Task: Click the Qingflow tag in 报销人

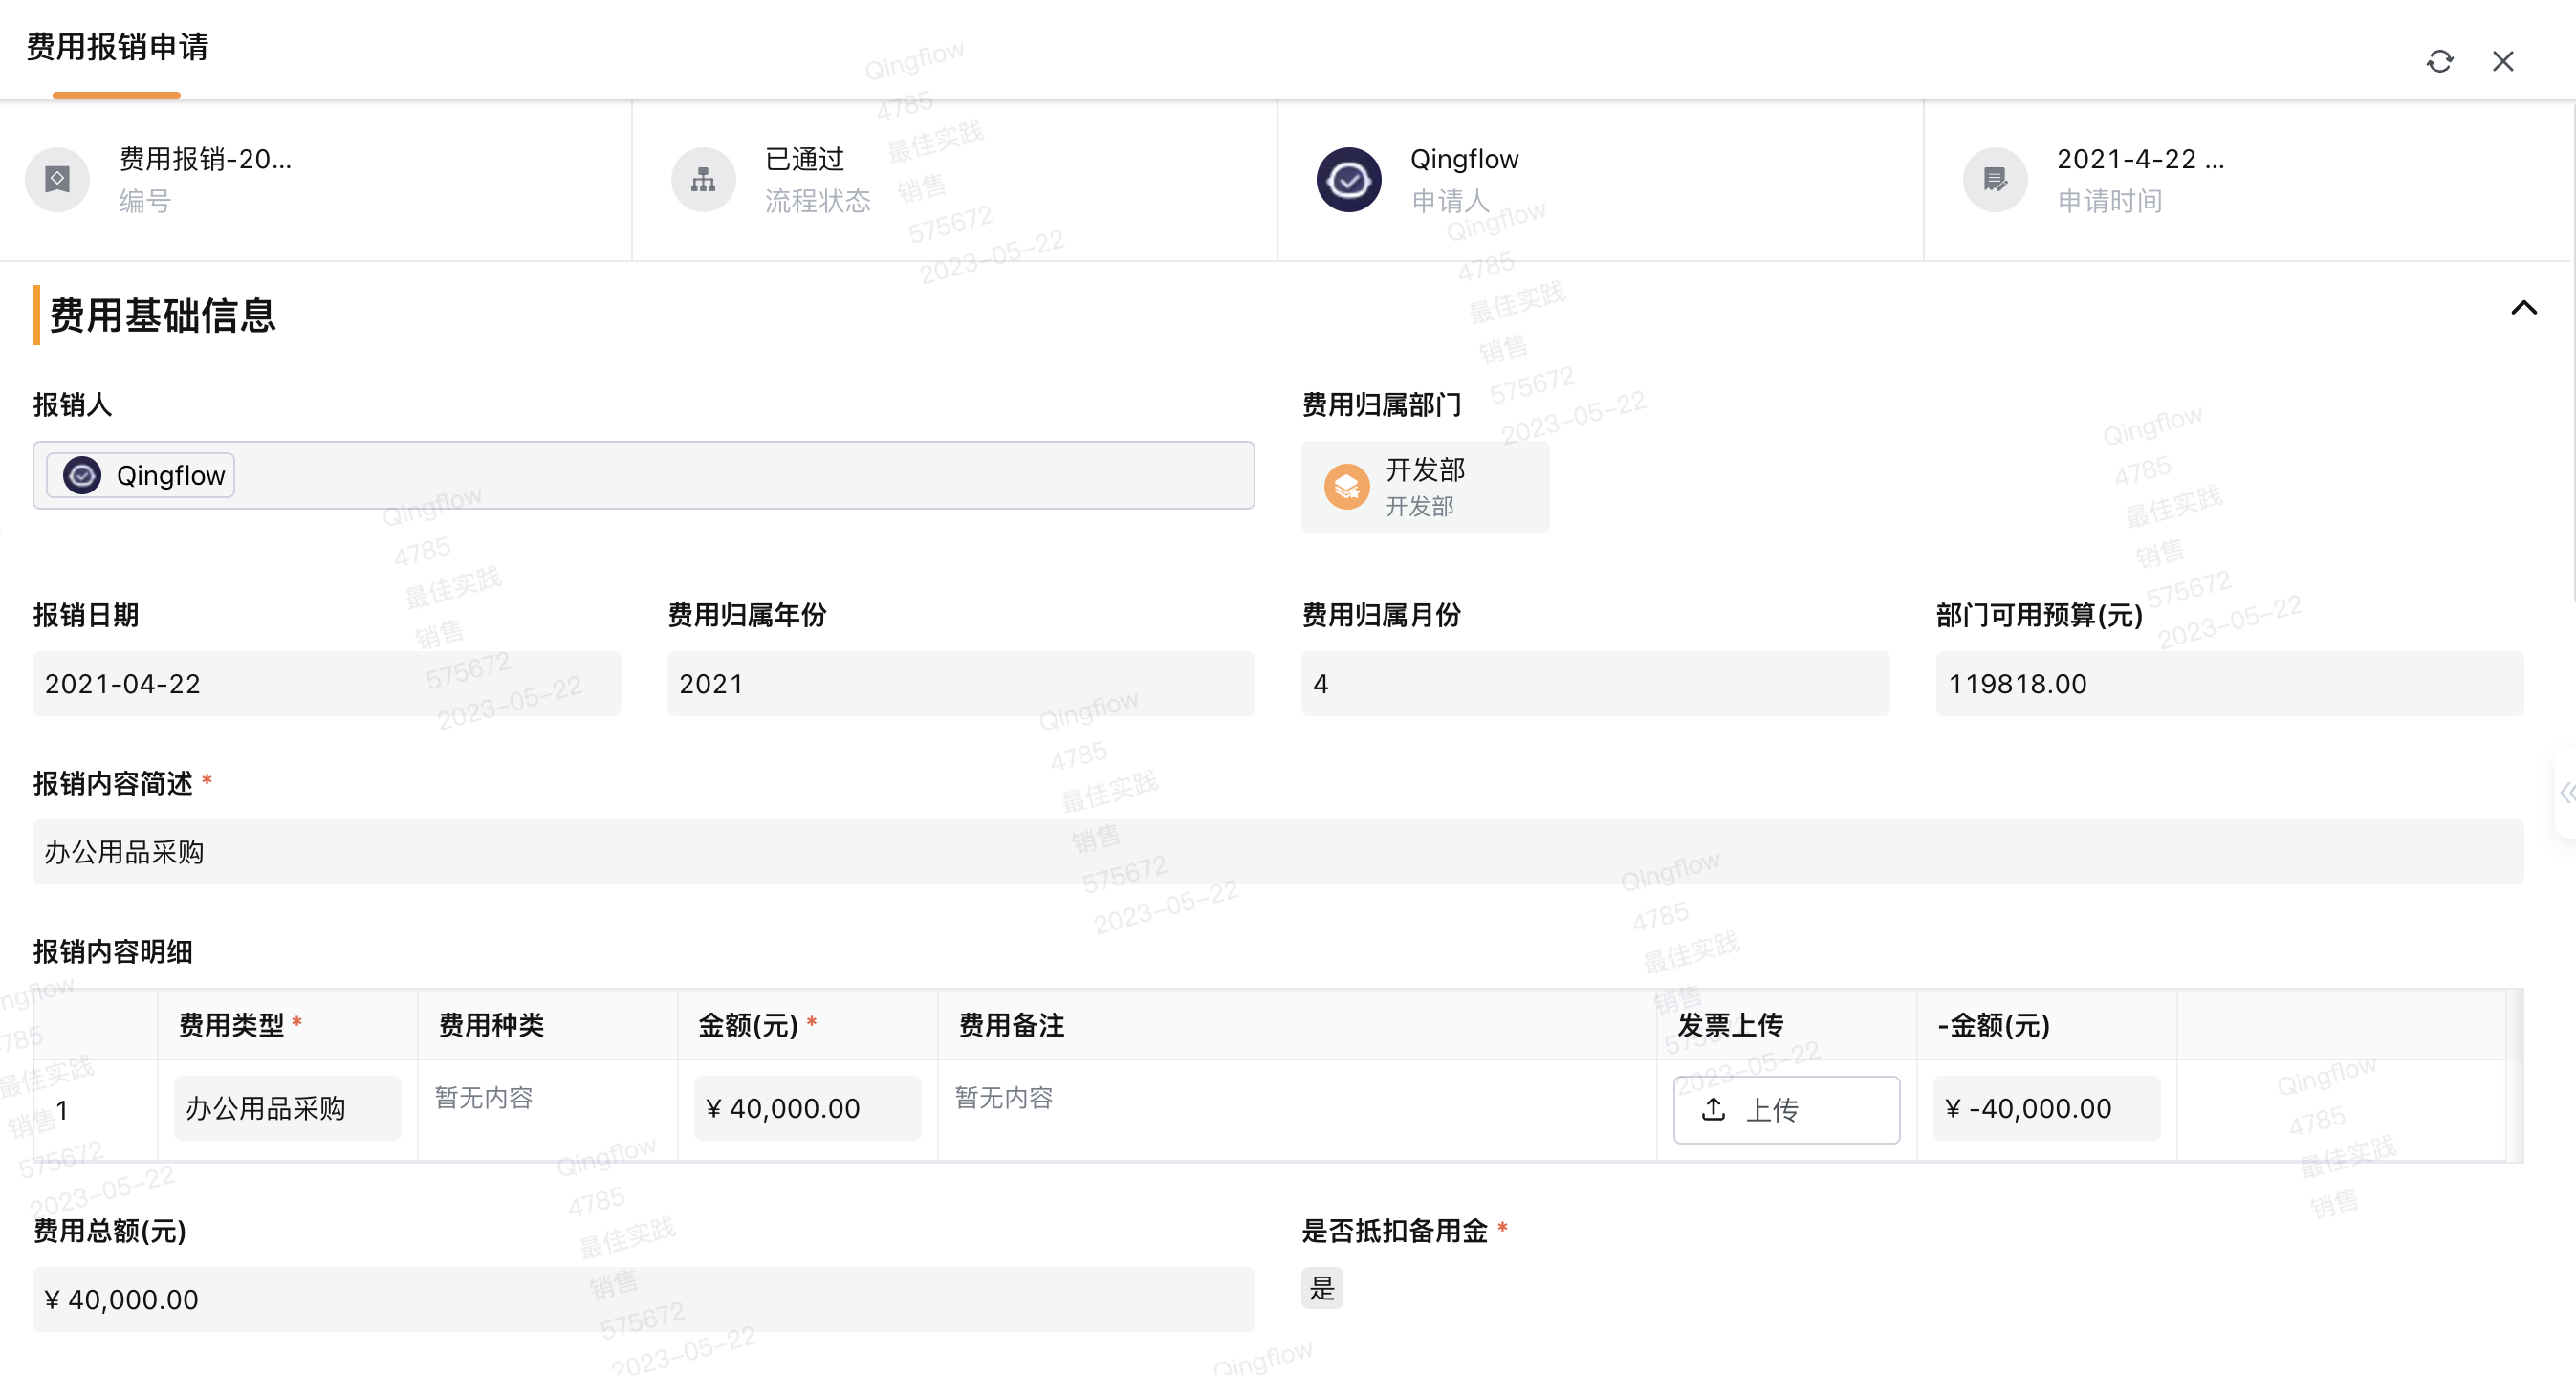Action: [x=141, y=475]
